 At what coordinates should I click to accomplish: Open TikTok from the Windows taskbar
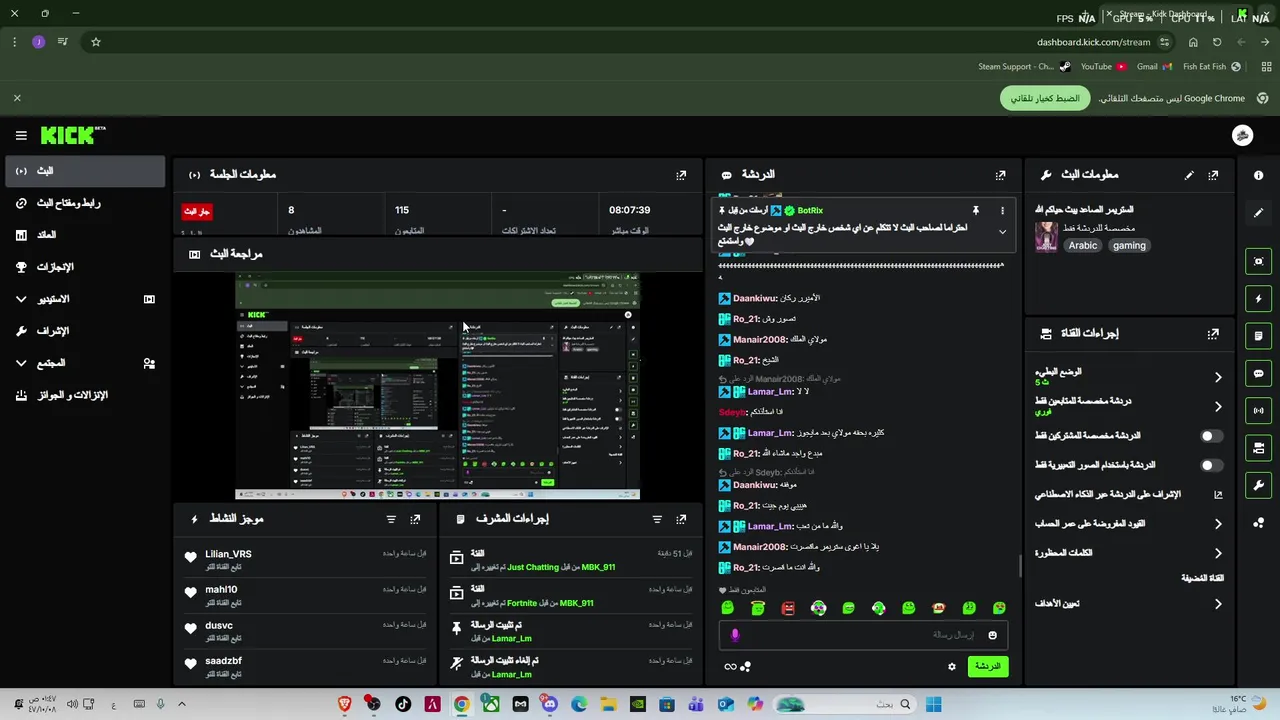pos(403,704)
